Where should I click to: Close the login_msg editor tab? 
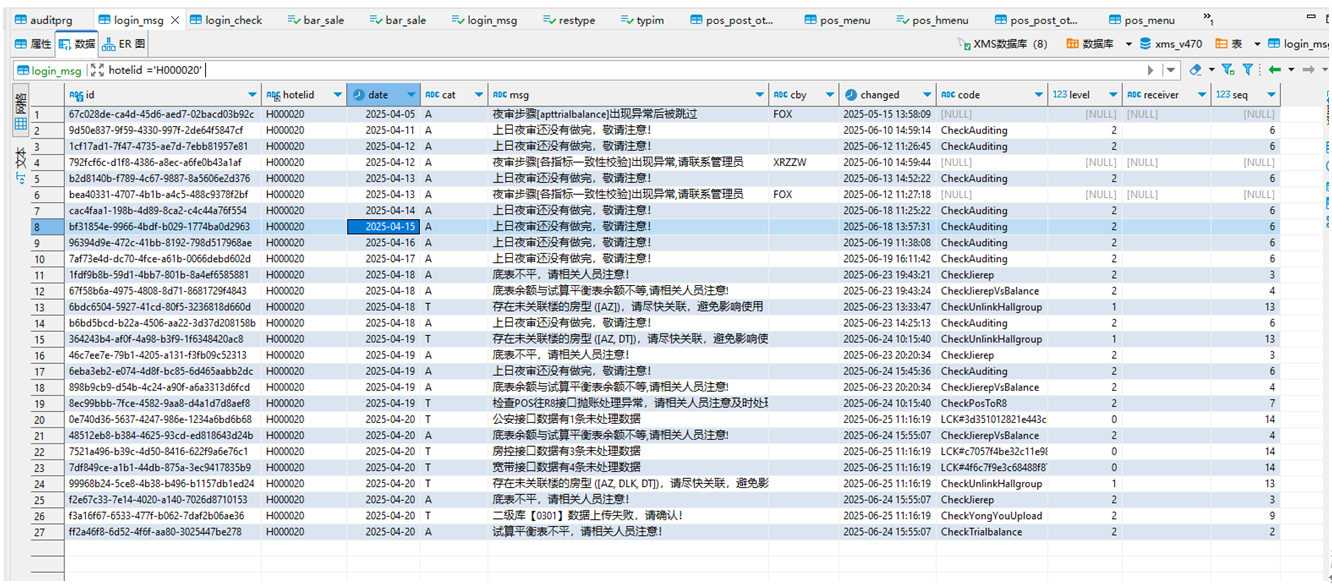[174, 20]
